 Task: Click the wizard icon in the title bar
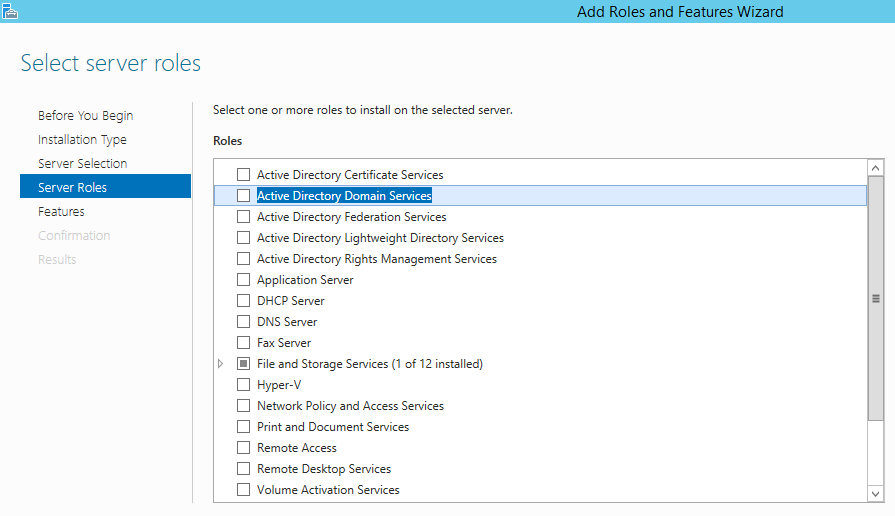[10, 11]
